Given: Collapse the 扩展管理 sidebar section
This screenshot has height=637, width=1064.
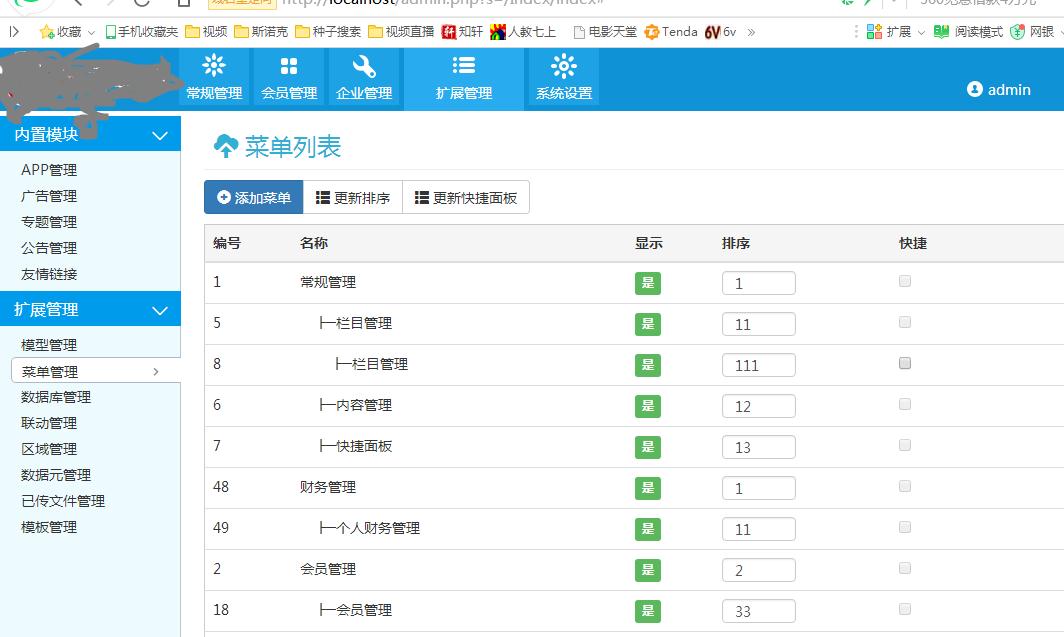Looking at the screenshot, I should point(159,310).
